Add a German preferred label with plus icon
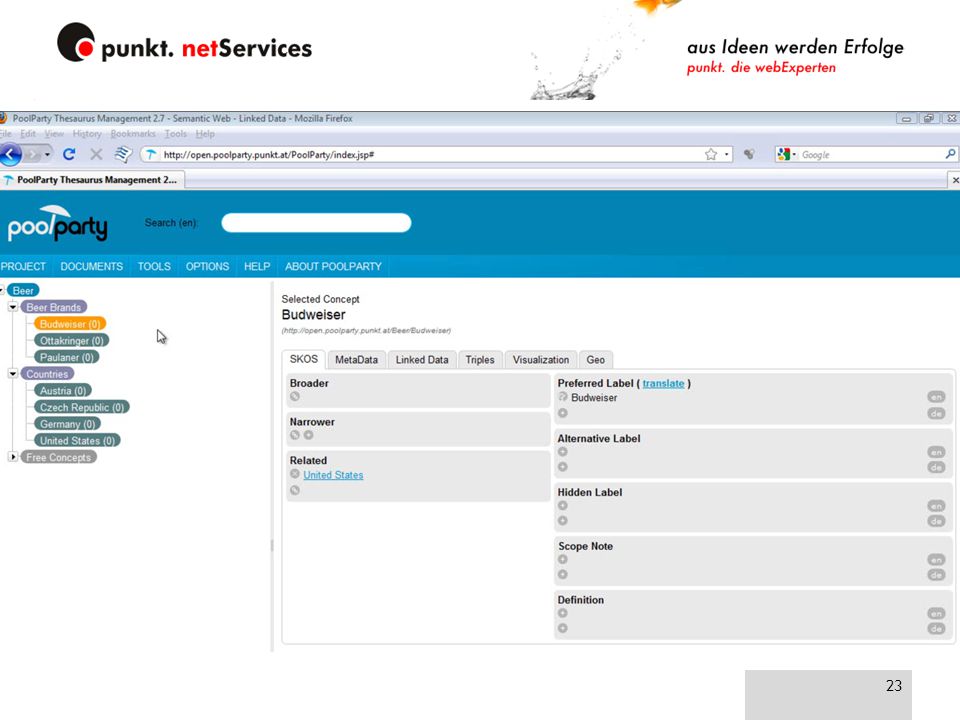960x720 pixels. 563,413
